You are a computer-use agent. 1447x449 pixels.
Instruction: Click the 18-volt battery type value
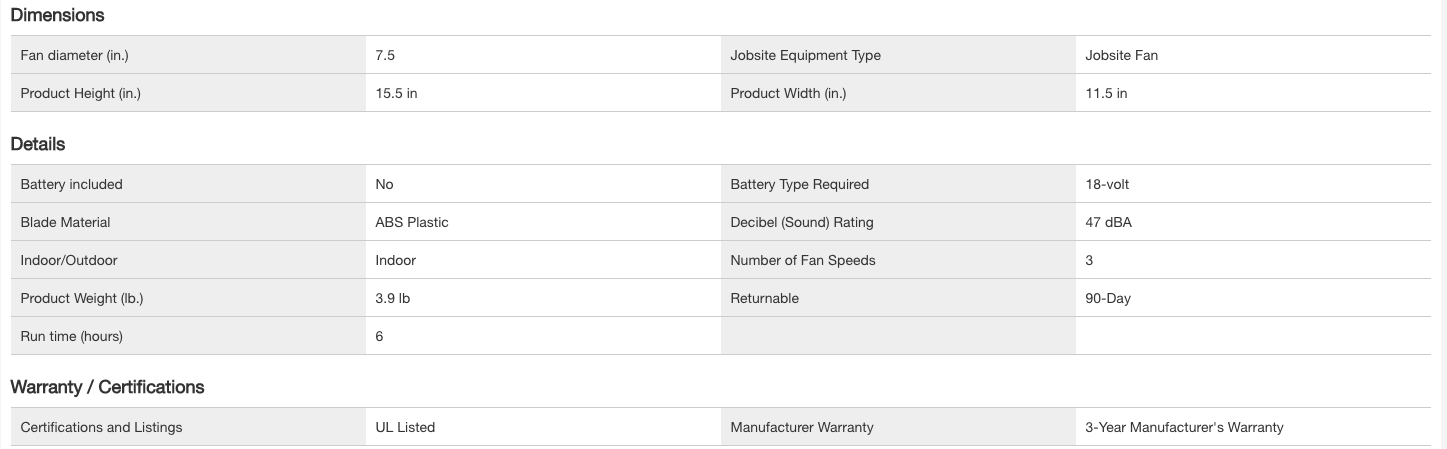[x=1107, y=185]
